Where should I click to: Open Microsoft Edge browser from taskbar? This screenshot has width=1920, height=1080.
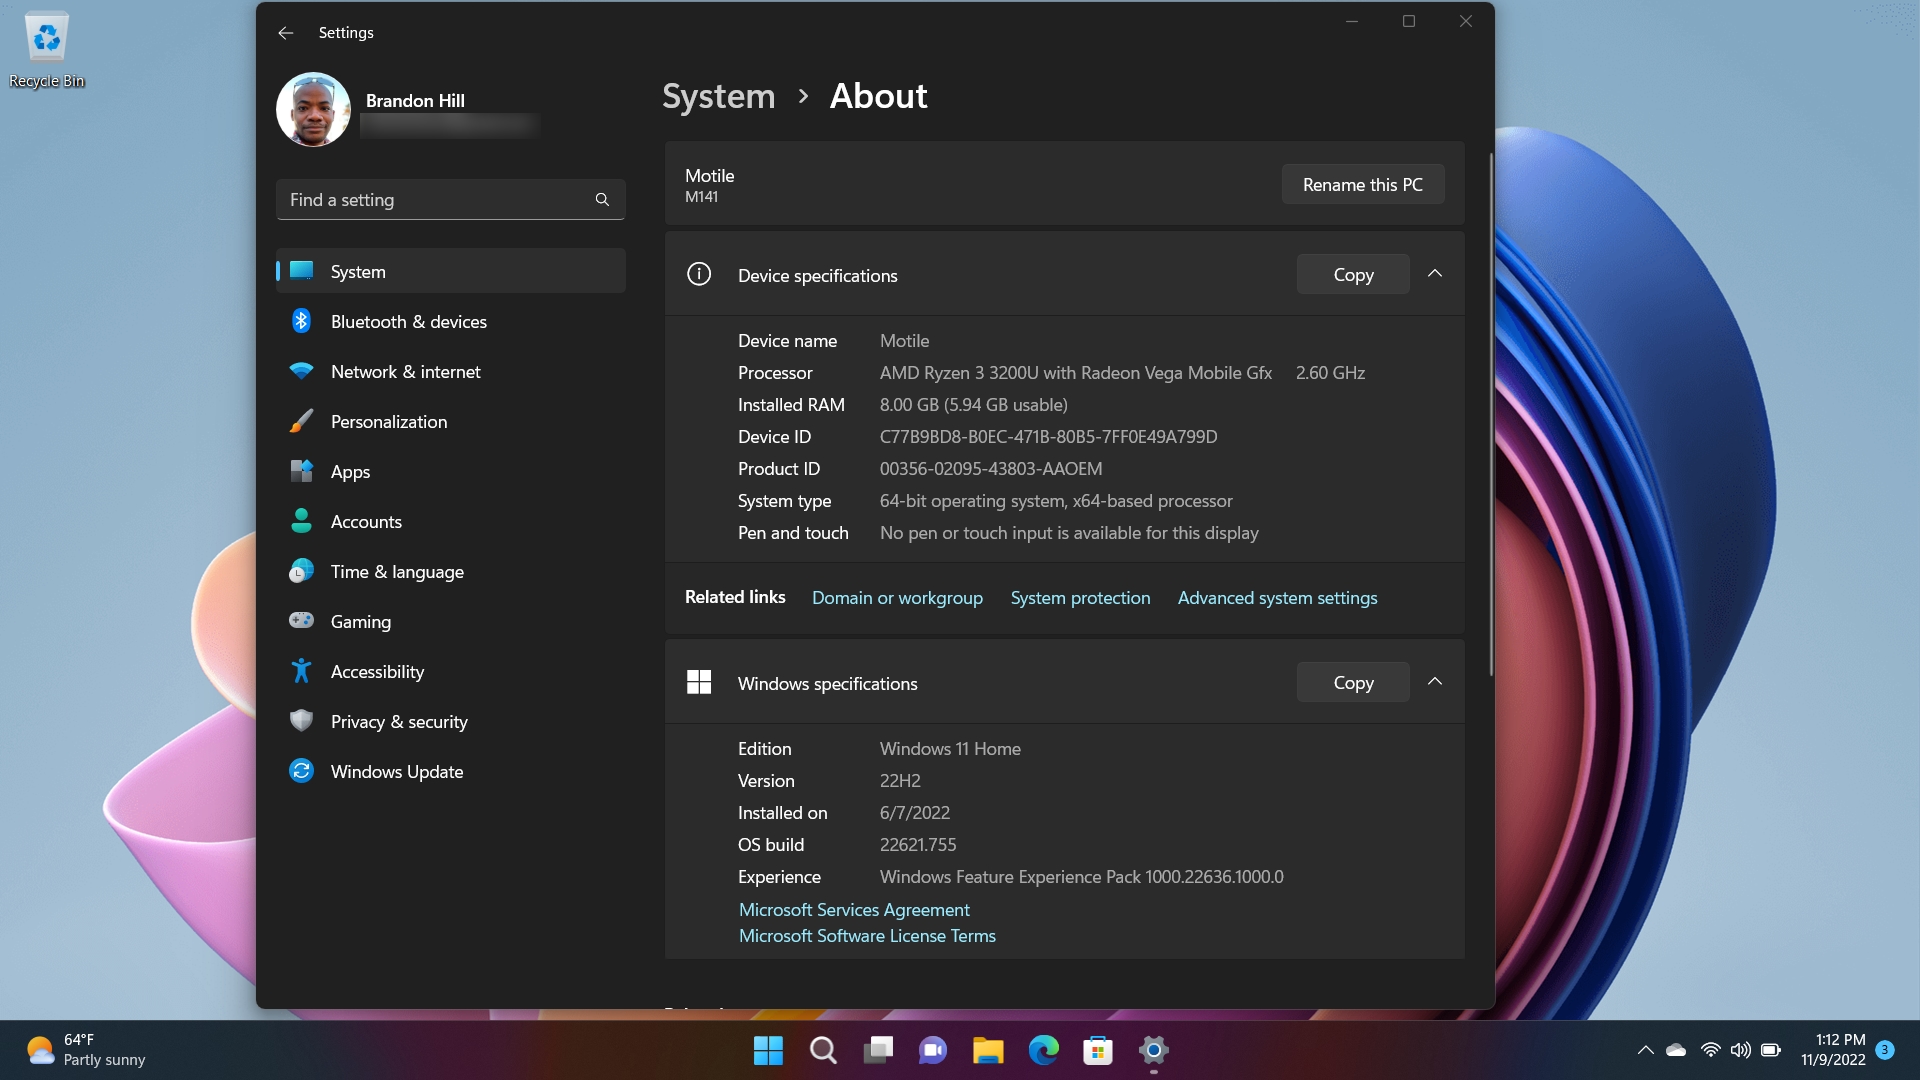[x=1044, y=1050]
